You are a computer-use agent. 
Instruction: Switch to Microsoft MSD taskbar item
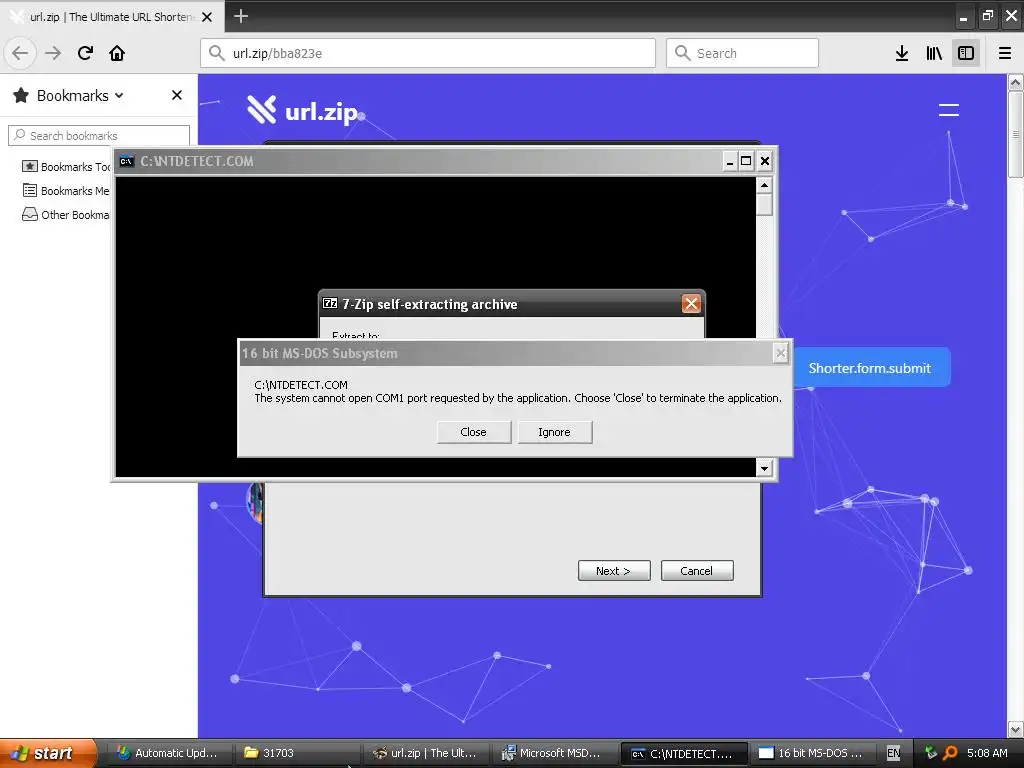pos(555,753)
